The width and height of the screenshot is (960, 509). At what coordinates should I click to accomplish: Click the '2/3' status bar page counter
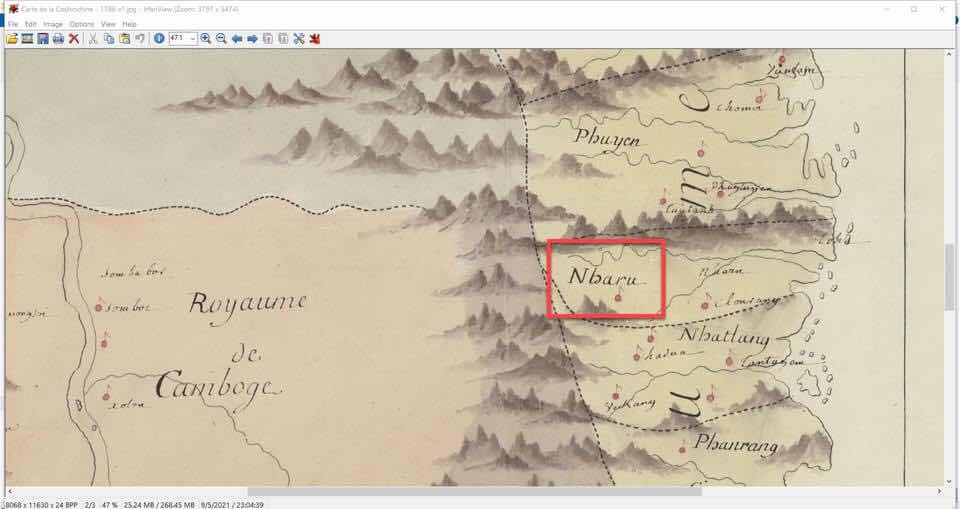click(x=90, y=505)
